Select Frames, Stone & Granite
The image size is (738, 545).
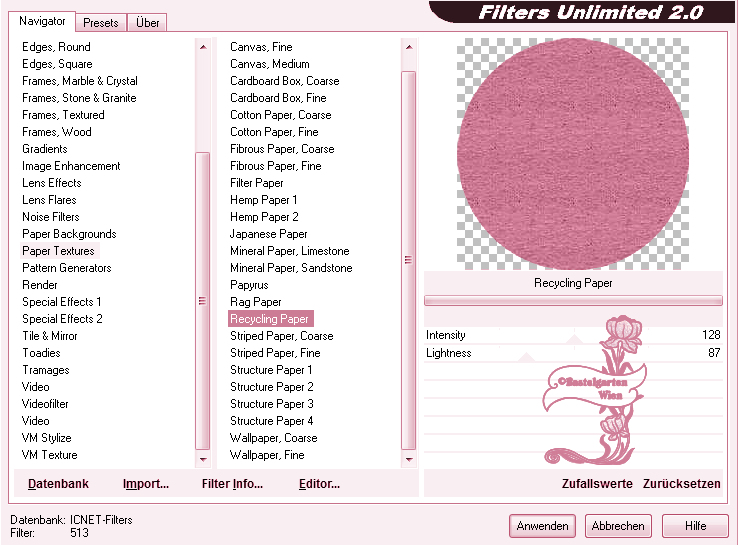tap(80, 98)
